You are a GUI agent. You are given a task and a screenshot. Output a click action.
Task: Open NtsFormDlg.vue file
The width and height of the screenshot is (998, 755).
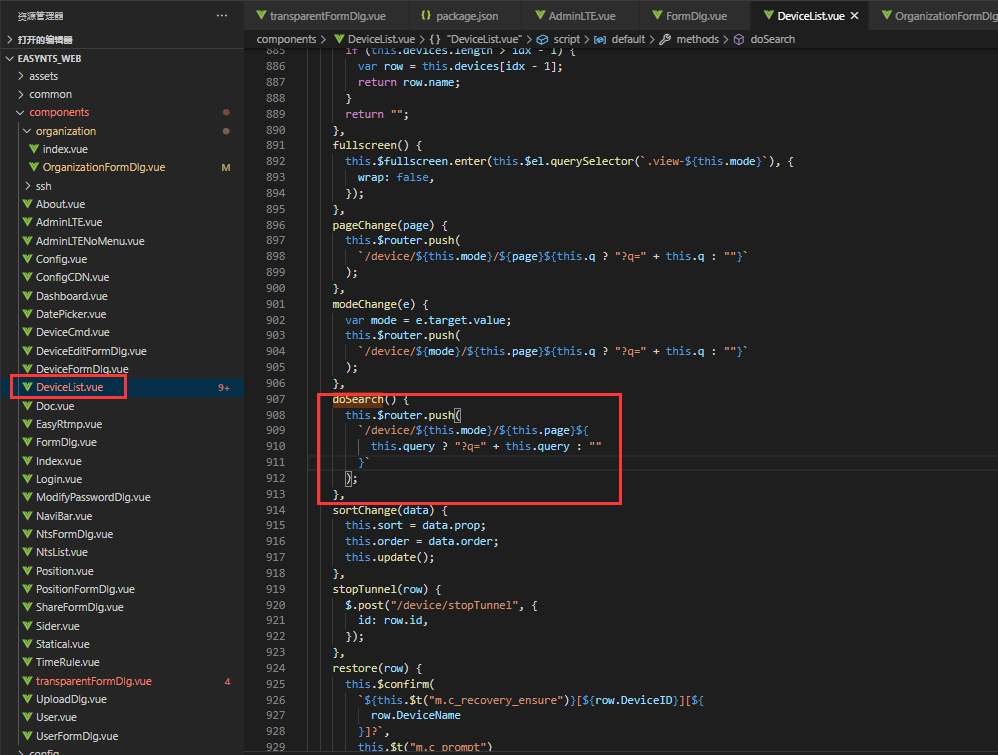point(74,534)
